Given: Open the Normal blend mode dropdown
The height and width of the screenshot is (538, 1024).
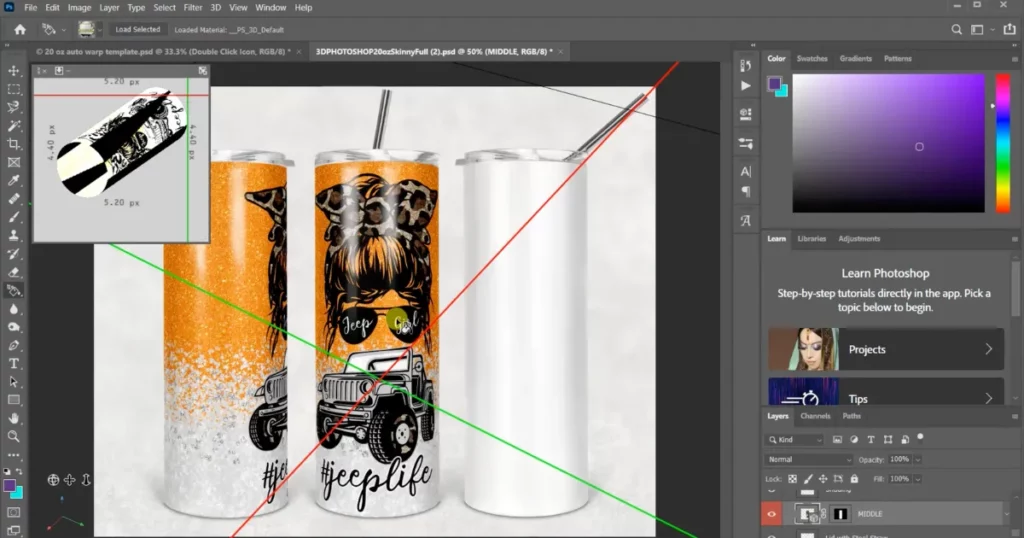Looking at the screenshot, I should coord(809,460).
